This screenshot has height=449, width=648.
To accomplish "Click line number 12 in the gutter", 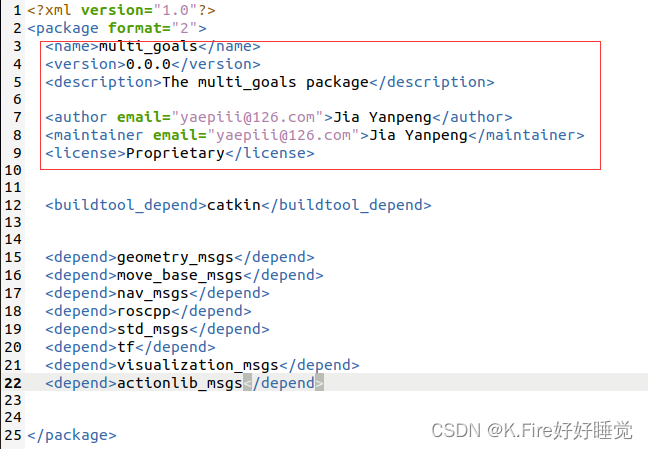I will (13, 205).
